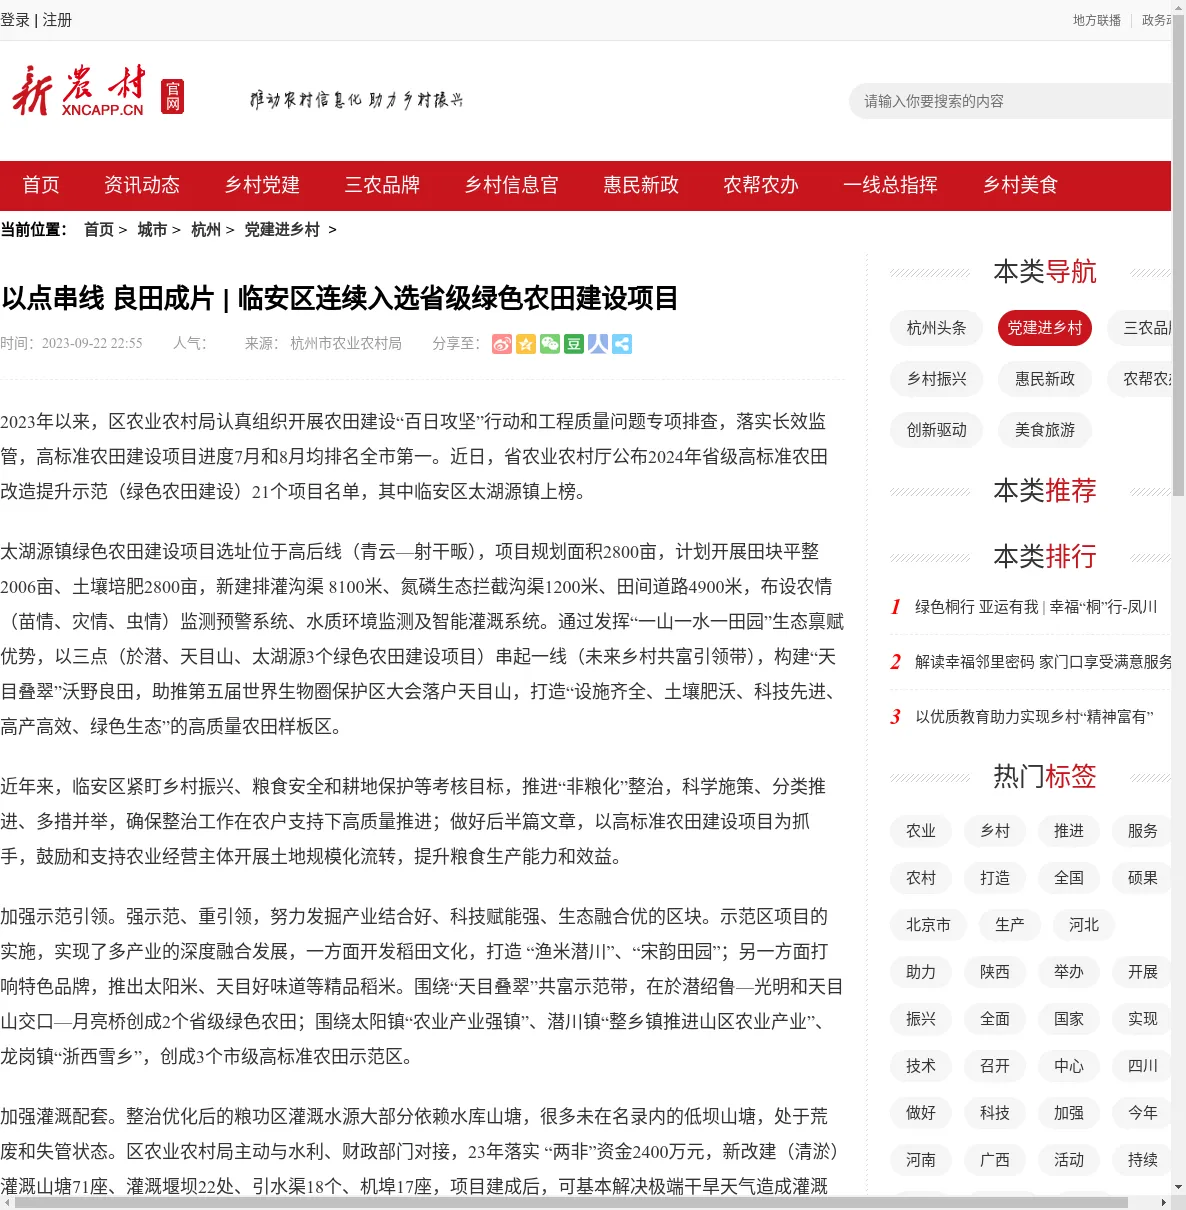Click the 推进 hot tag
Viewport: 1186px width, 1210px height.
click(1069, 831)
